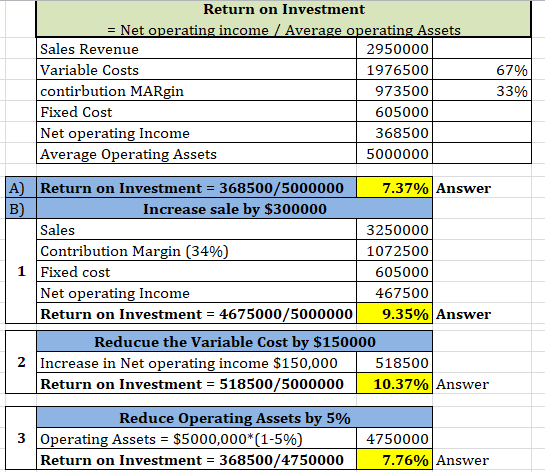Select the 'Average Operating Assets' label
This screenshot has width=545, height=472.
196,153
